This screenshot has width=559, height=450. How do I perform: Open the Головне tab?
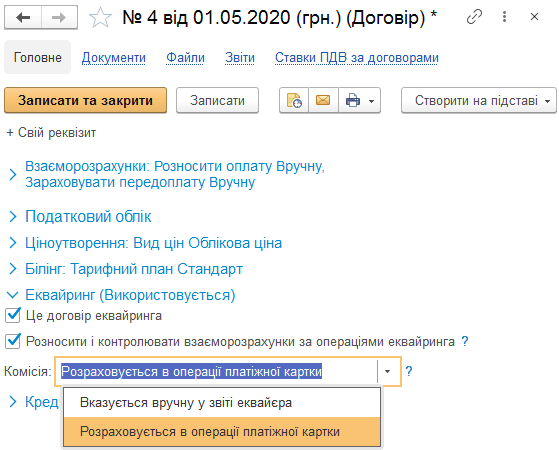37,57
